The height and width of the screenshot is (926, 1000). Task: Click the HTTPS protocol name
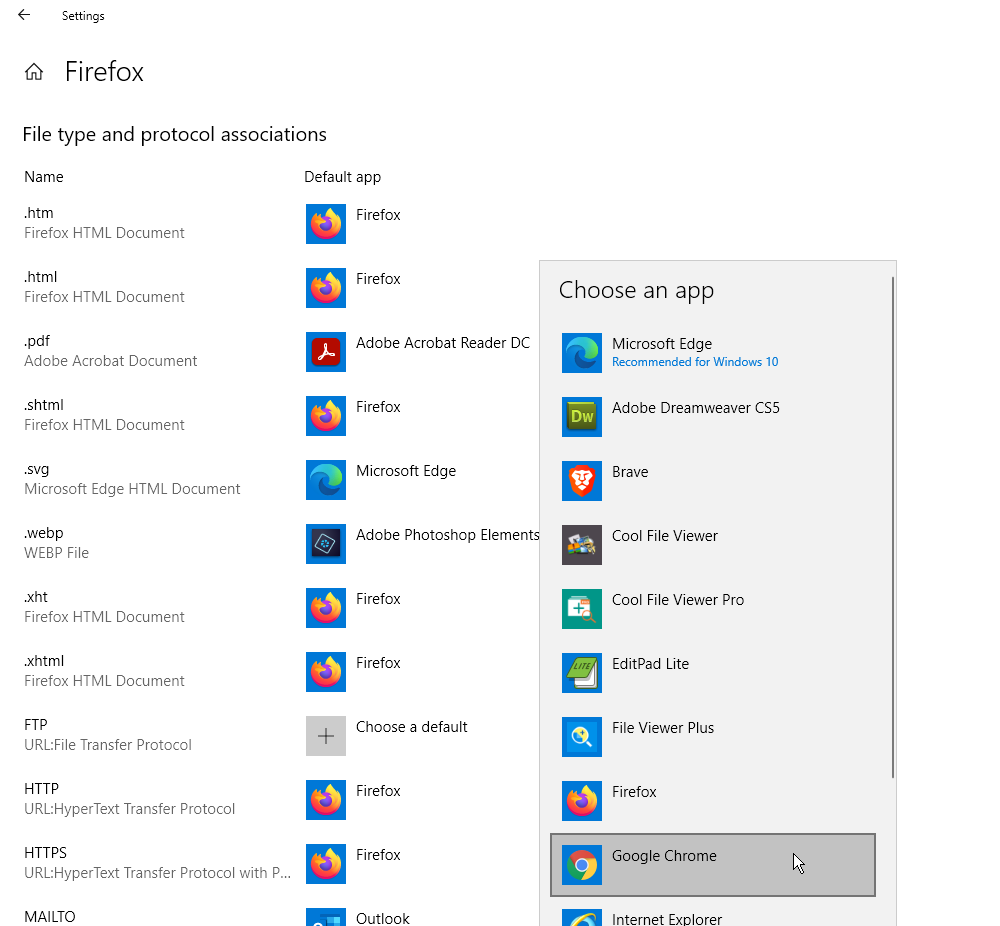45,853
